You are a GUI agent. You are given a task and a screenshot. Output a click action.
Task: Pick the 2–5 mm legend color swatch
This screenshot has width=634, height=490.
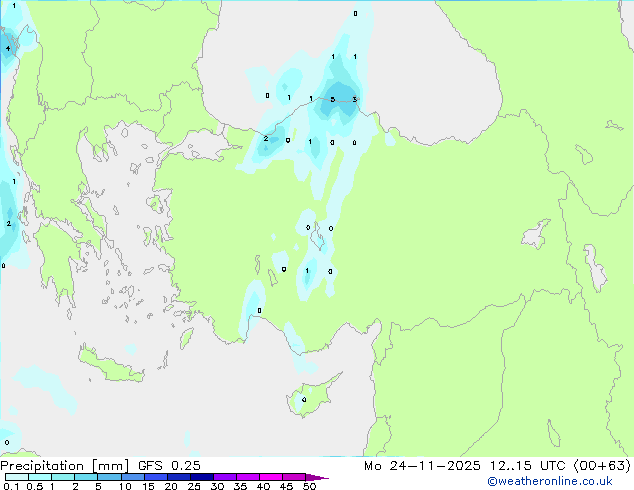click(x=86, y=477)
